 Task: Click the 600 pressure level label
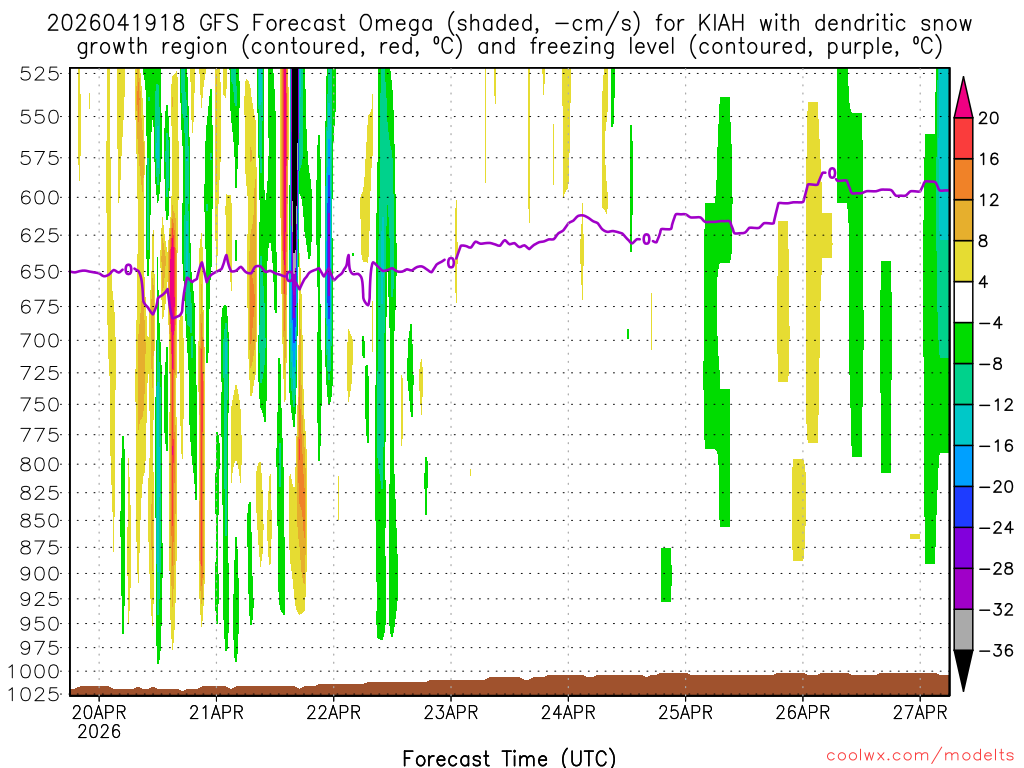pos(40,197)
